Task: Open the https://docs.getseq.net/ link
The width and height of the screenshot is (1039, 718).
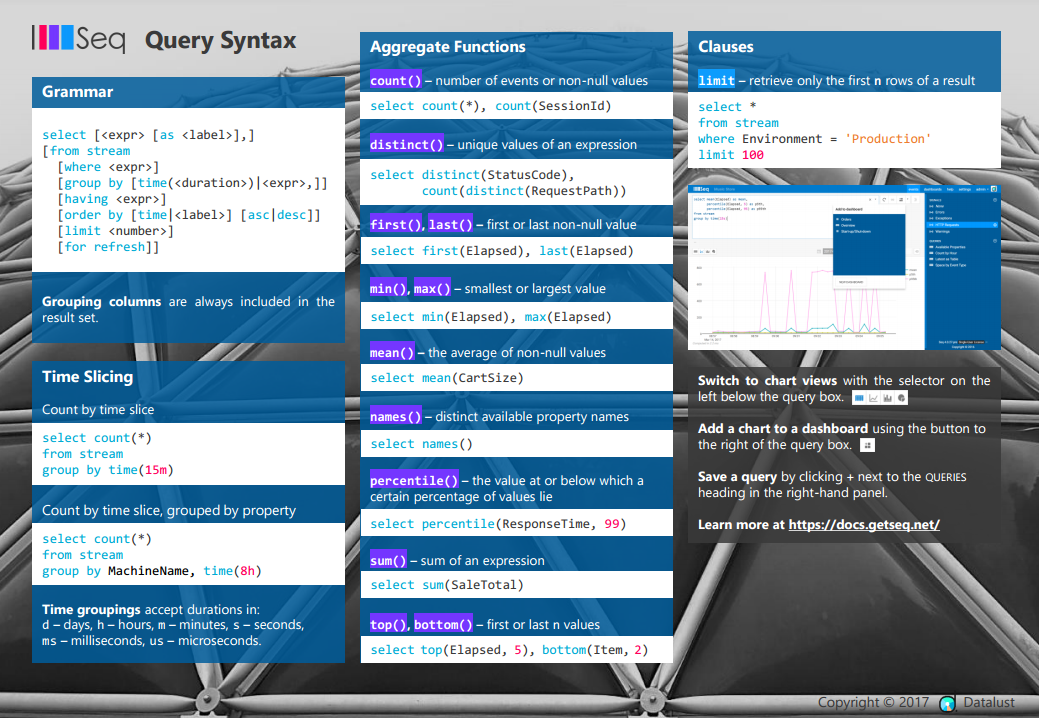Action: 864,525
